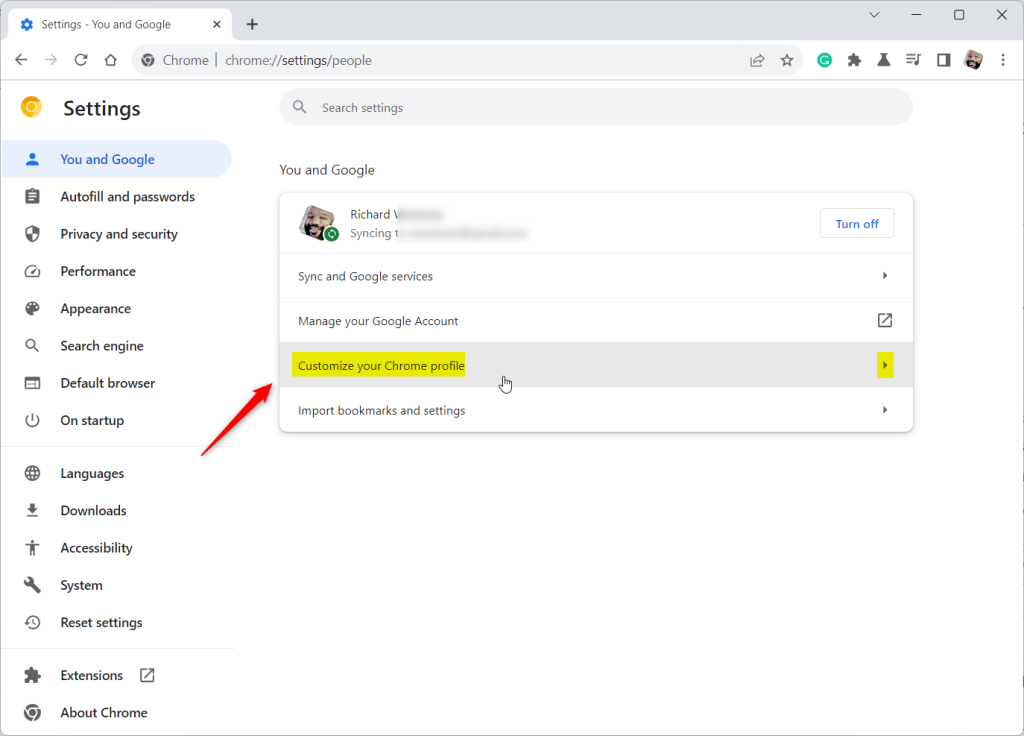Click the Sync and Google services arrow
The width and height of the screenshot is (1024, 736).
tap(885, 276)
